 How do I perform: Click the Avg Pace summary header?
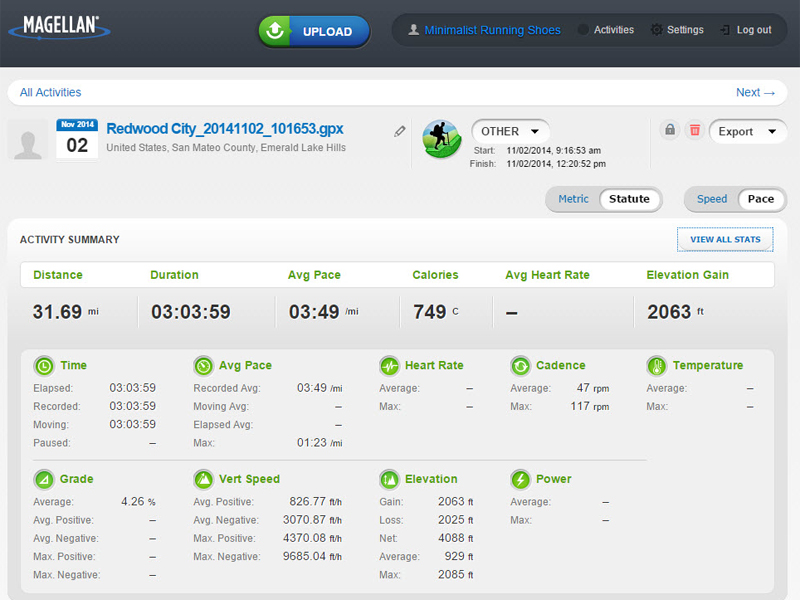[314, 275]
